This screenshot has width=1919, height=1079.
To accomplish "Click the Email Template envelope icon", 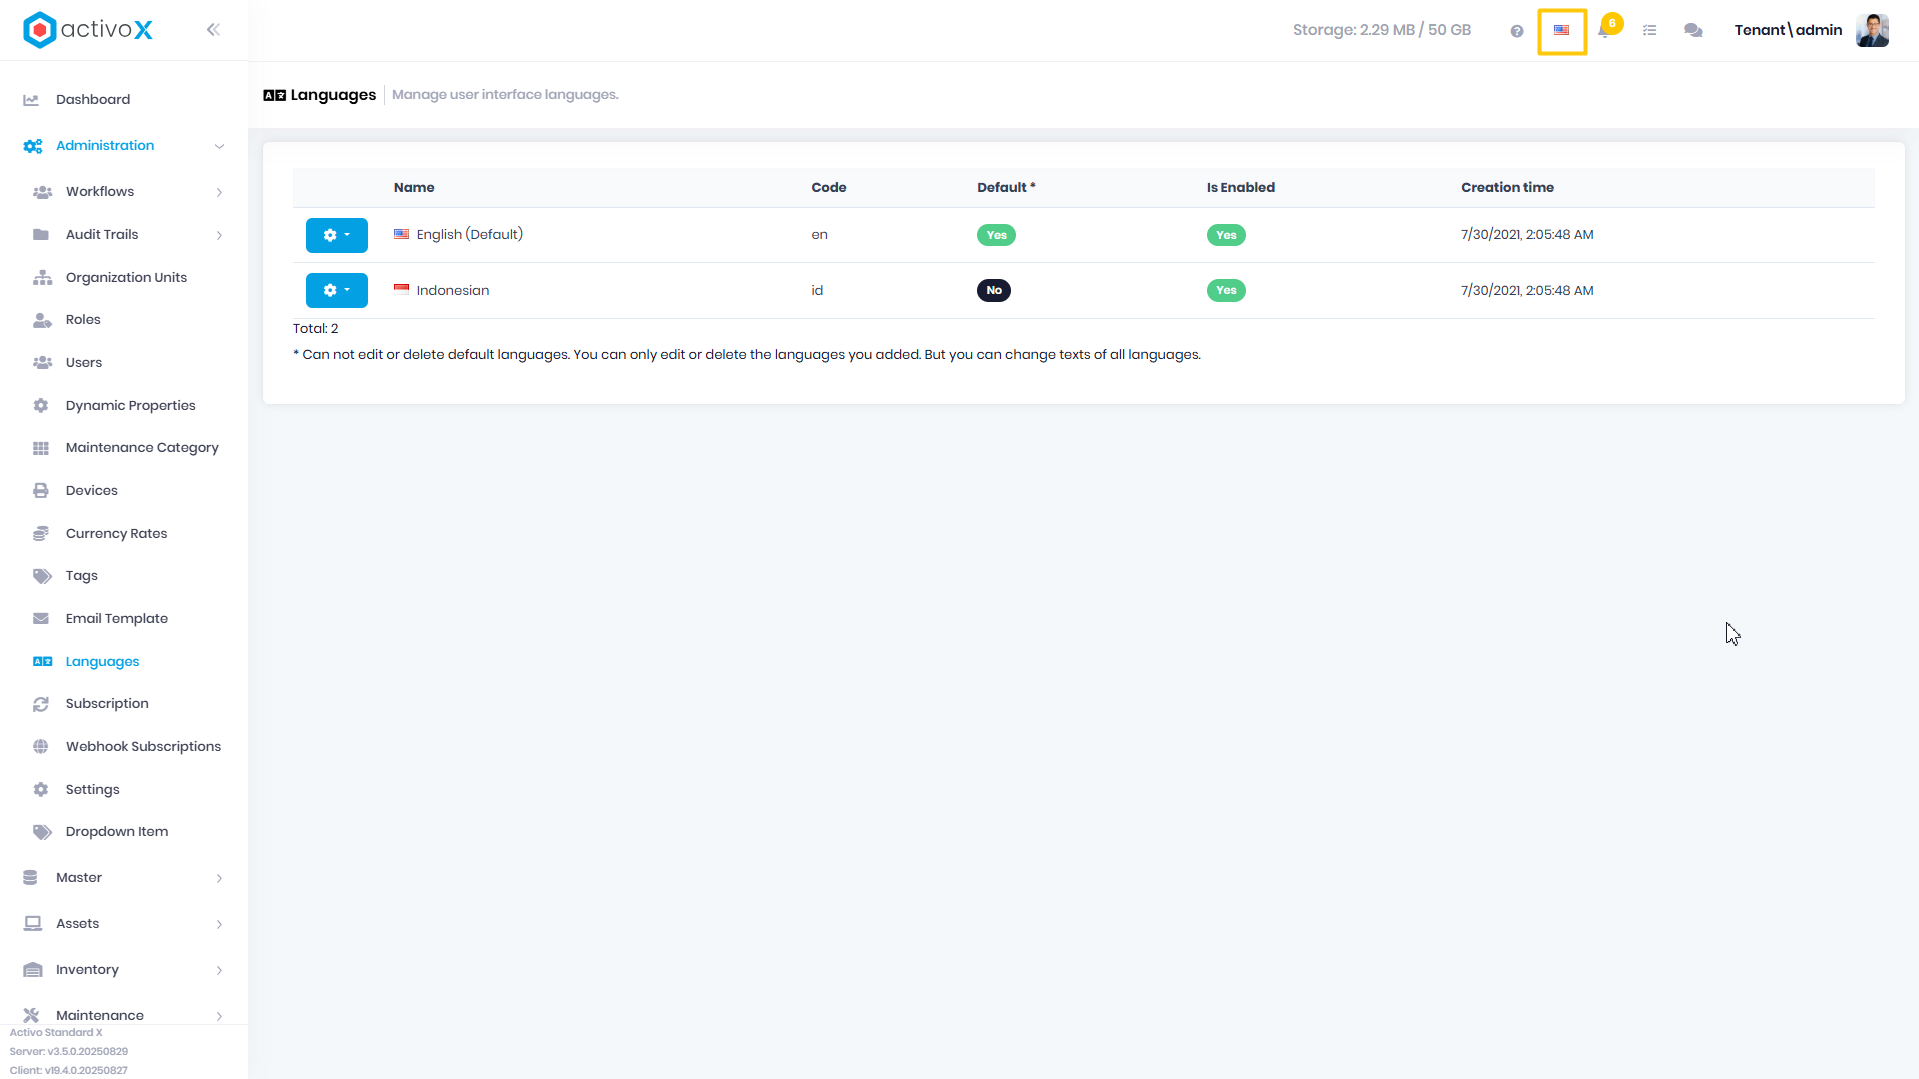I will click(41, 619).
